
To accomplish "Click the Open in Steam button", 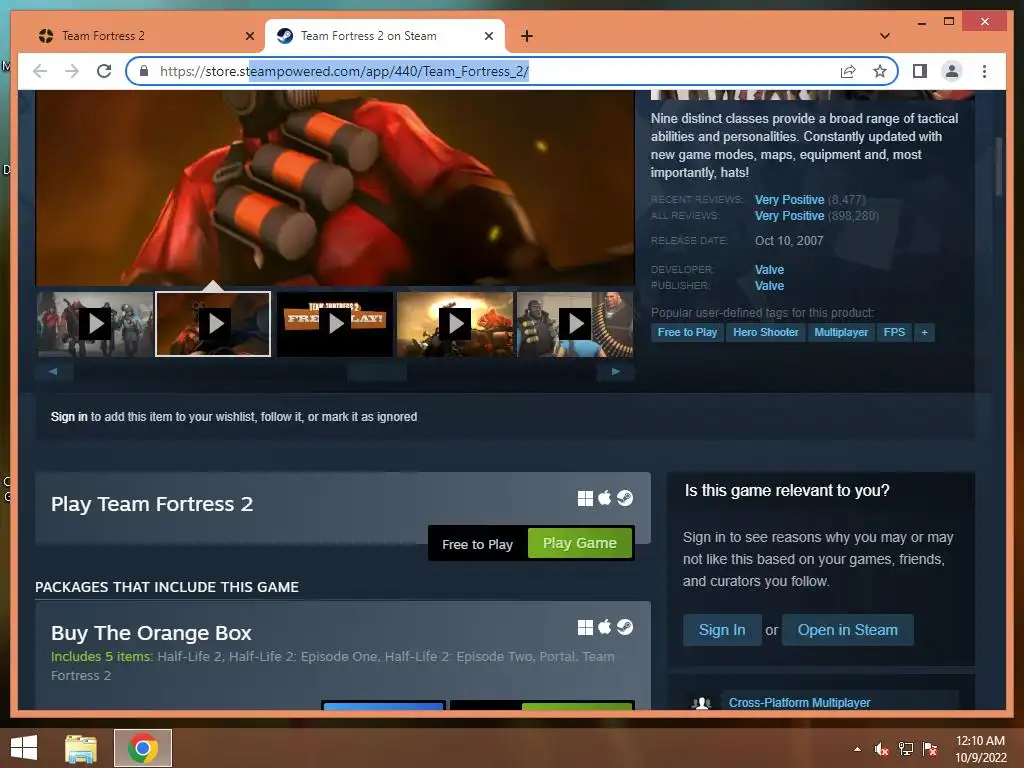I will pos(848,630).
